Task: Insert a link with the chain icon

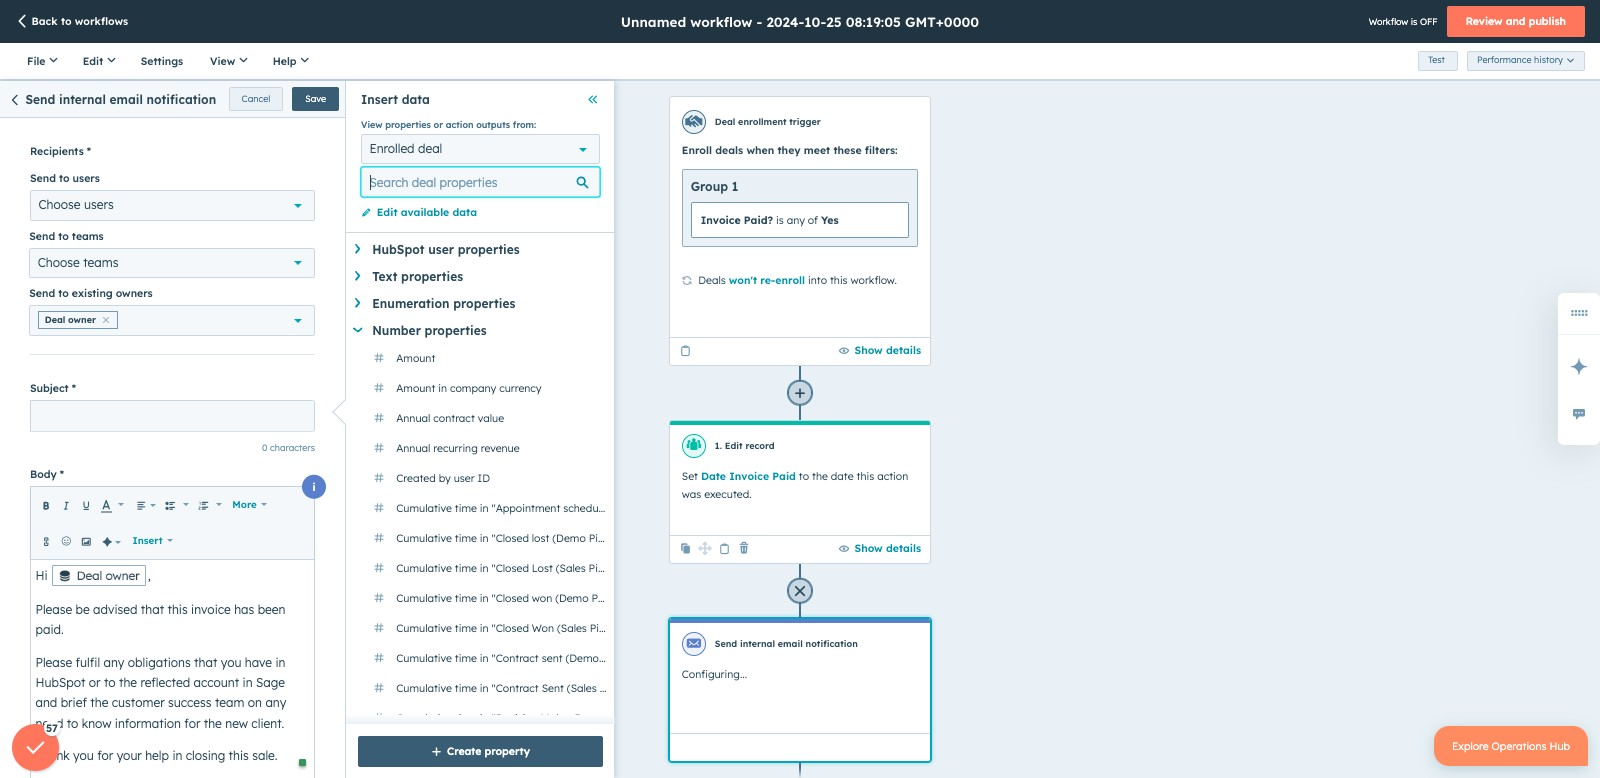Action: tap(46, 541)
